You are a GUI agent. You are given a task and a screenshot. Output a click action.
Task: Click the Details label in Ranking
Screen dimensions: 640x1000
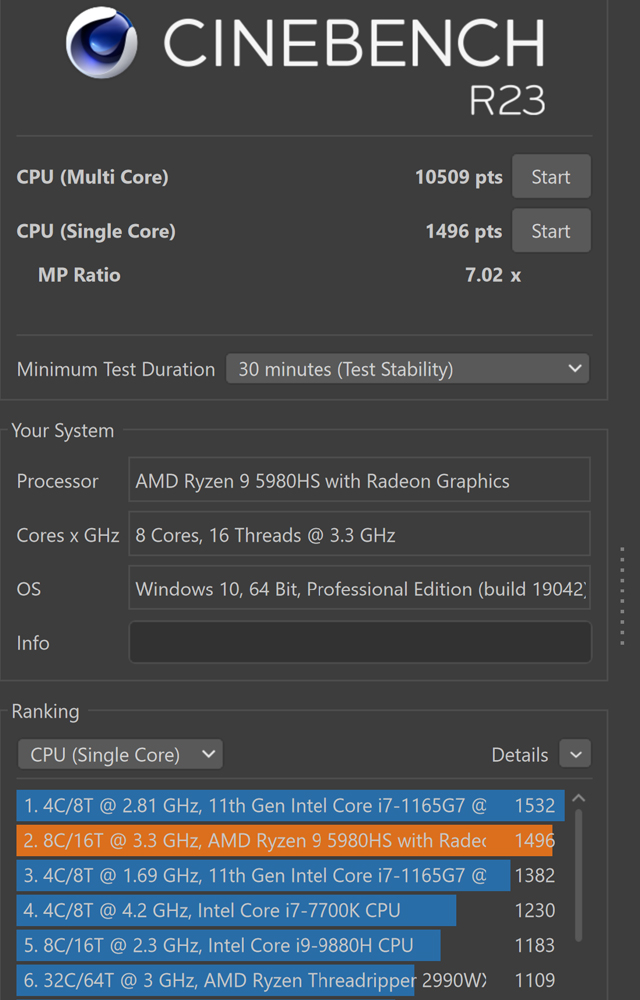519,755
